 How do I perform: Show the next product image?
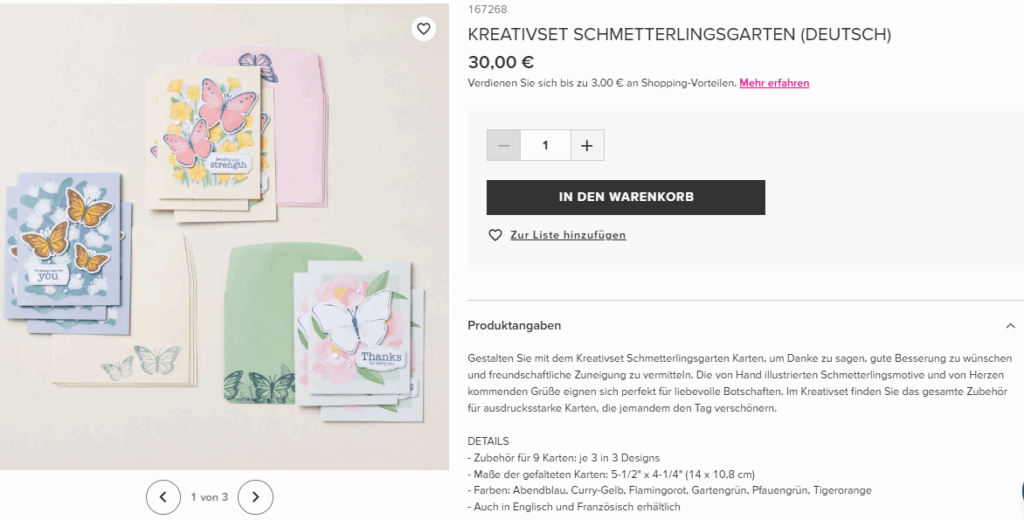point(255,497)
